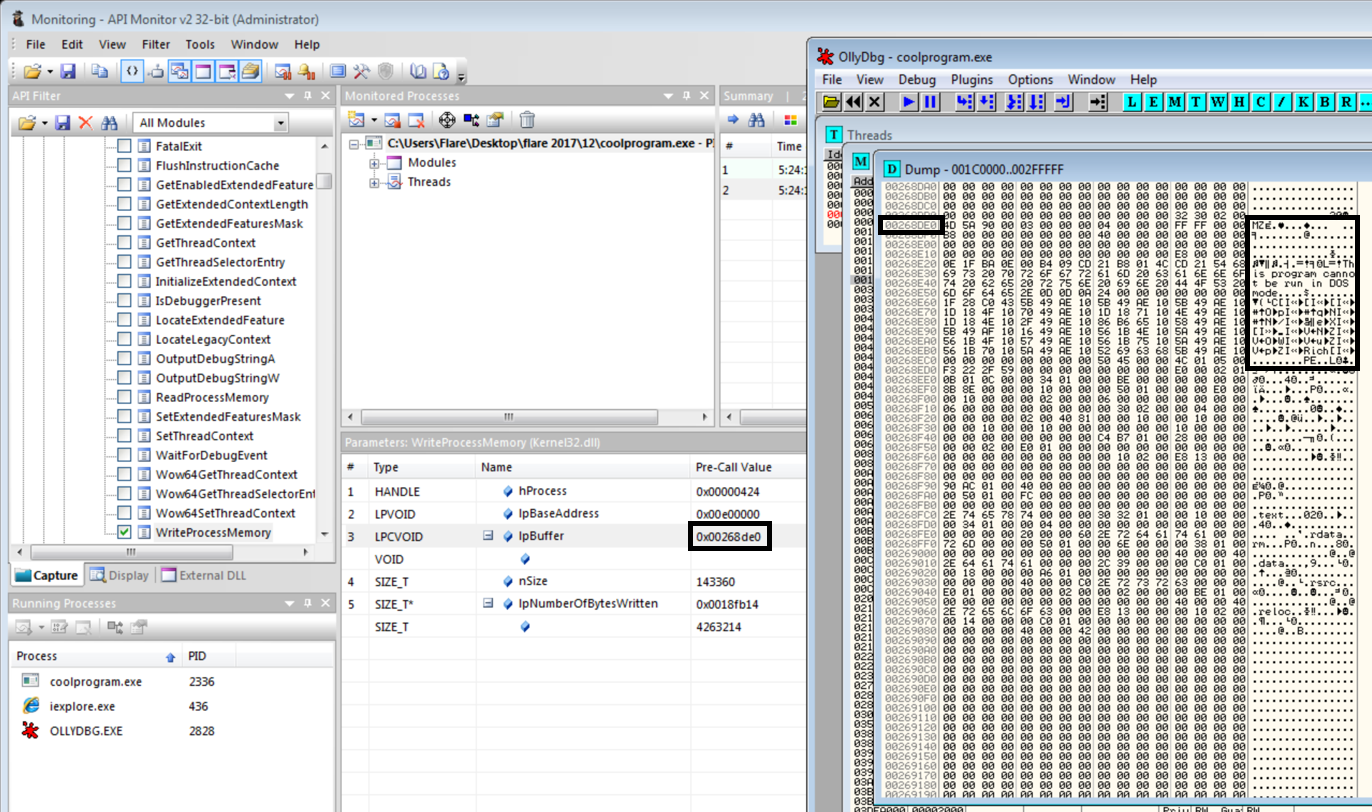The image size is (1372, 812).
Task: Open the dropdown arrow beside main toolbar Open icon
Action: 49,72
